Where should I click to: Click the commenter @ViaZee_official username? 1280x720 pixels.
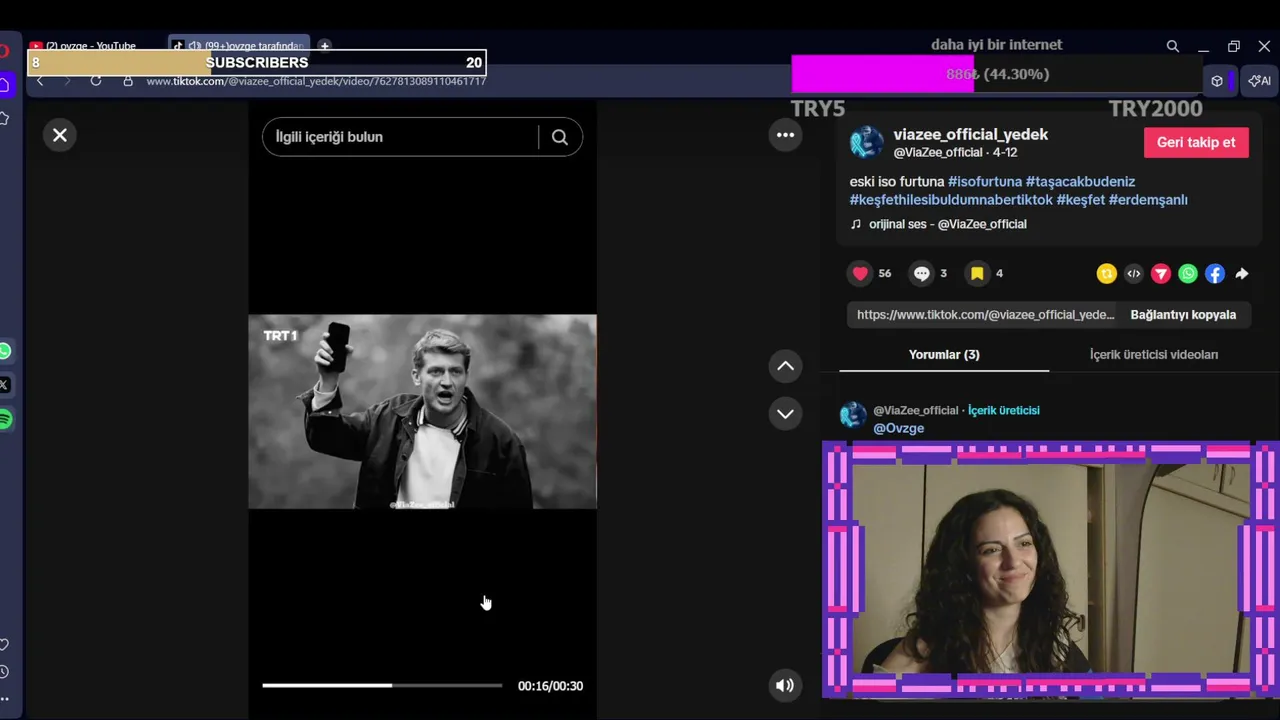915,410
